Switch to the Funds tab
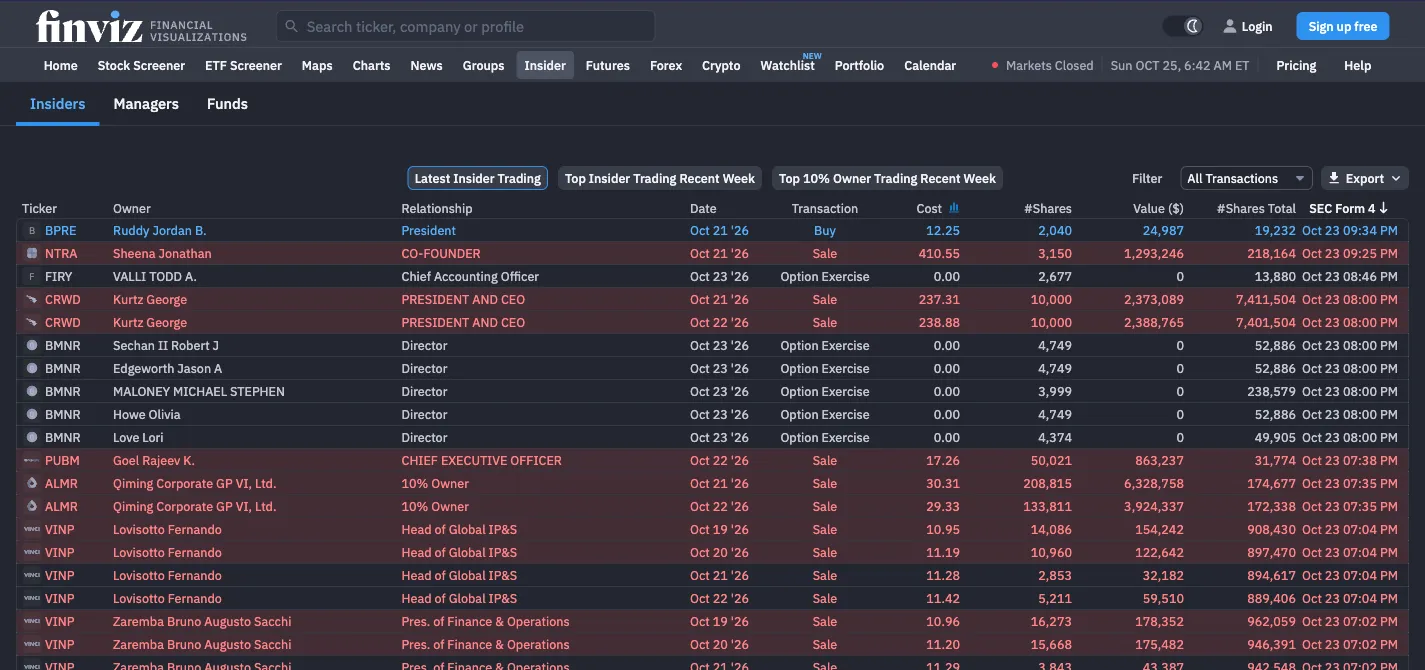Viewport: 1425px width, 670px height. click(x=227, y=104)
